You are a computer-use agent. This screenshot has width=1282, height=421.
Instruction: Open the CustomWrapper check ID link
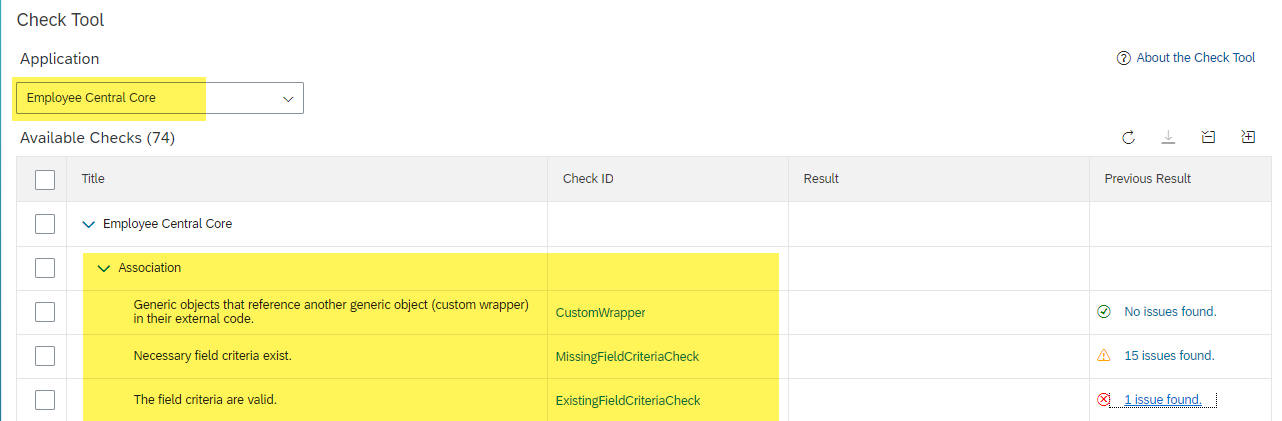[600, 312]
